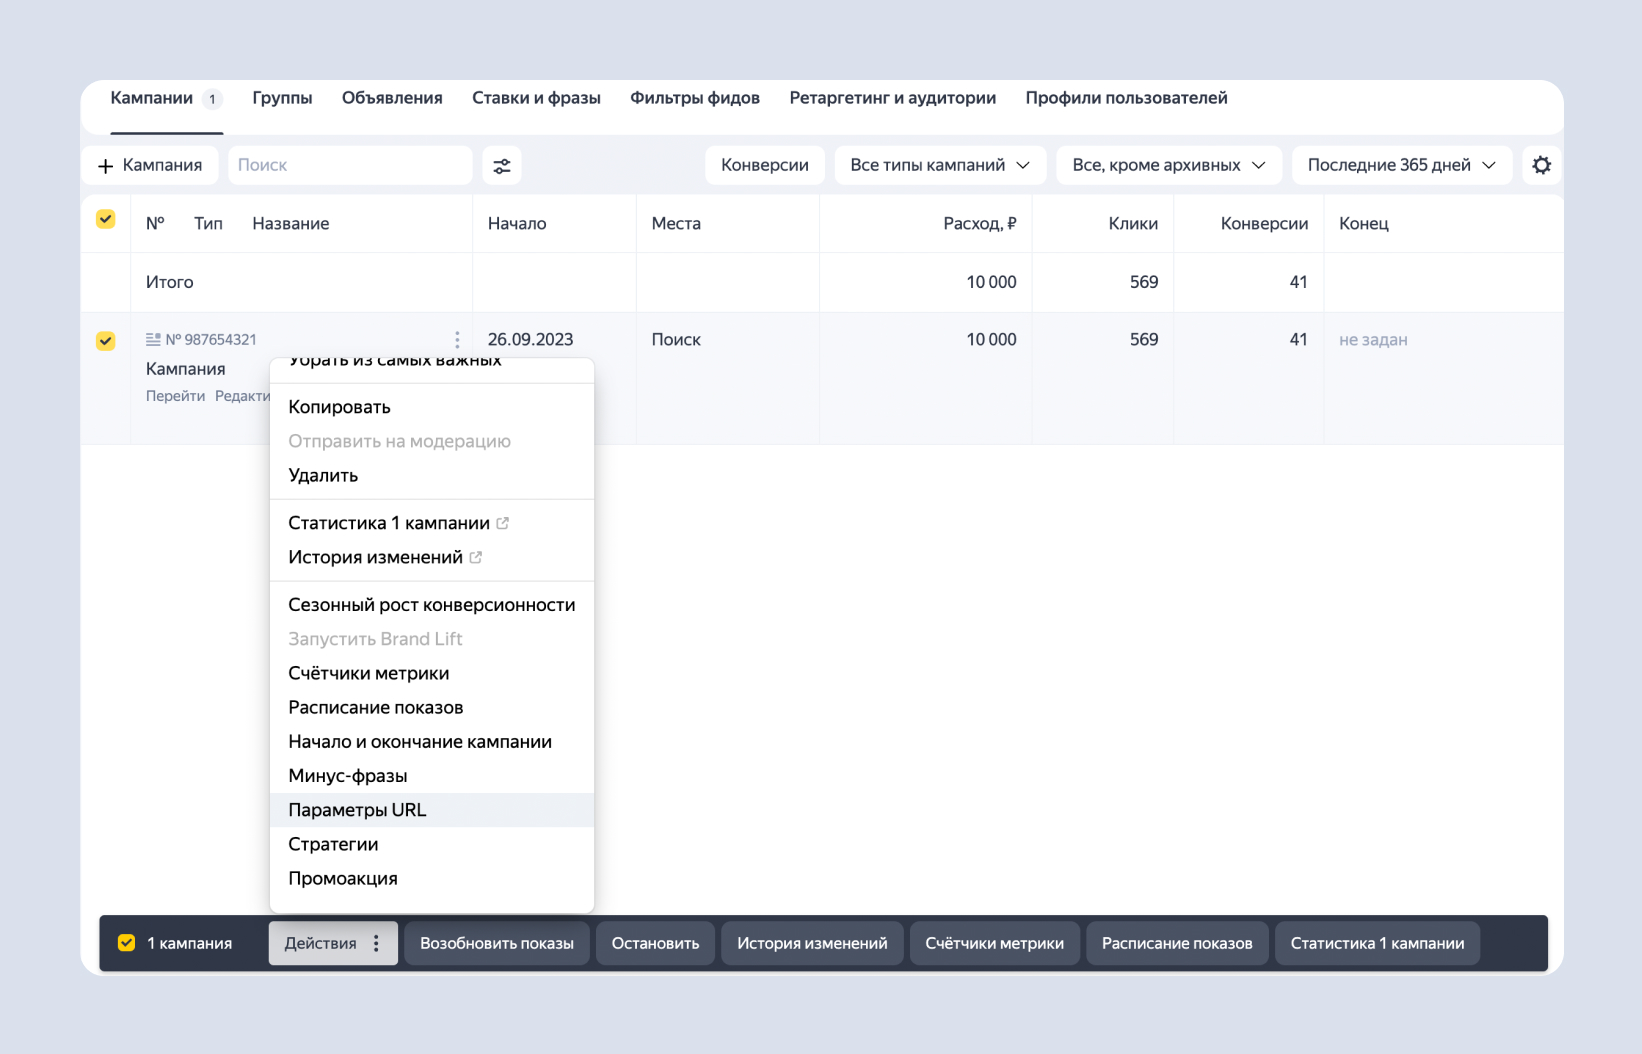Uncheck the campaign 987654321 row checkbox
The image size is (1642, 1054).
point(105,341)
